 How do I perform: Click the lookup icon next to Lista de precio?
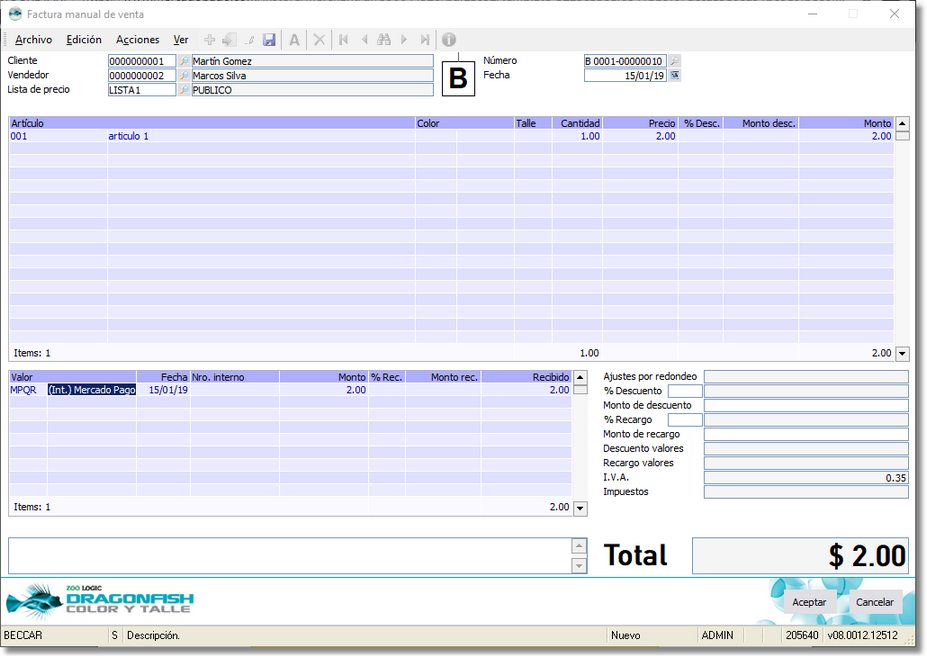(x=184, y=90)
